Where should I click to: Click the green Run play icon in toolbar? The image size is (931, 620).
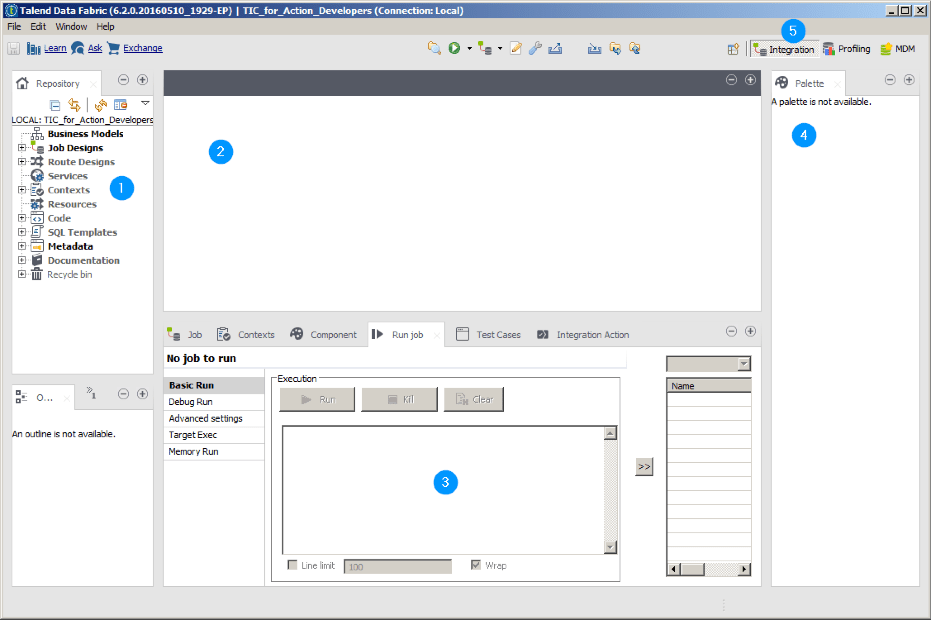pos(454,48)
